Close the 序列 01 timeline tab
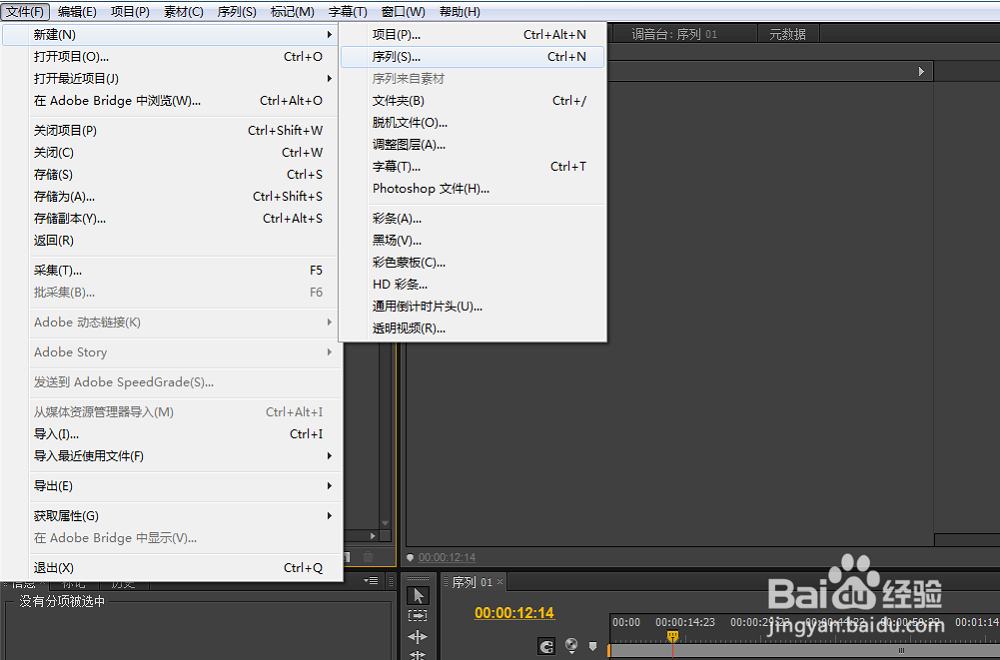Screen dimensions: 1000x660 coord(500,582)
